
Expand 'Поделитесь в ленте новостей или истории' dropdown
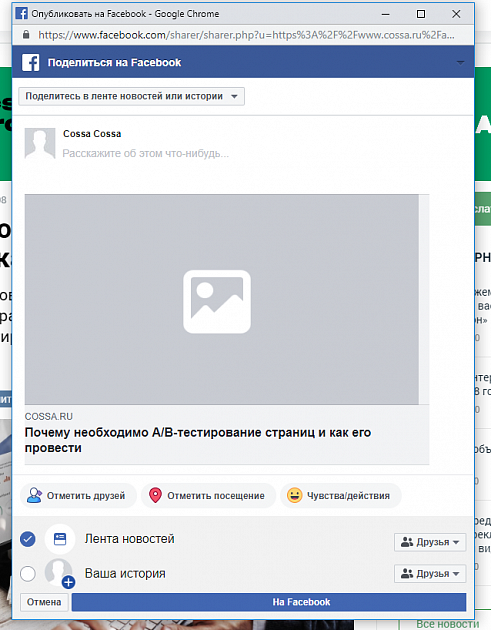pyautogui.click(x=131, y=96)
